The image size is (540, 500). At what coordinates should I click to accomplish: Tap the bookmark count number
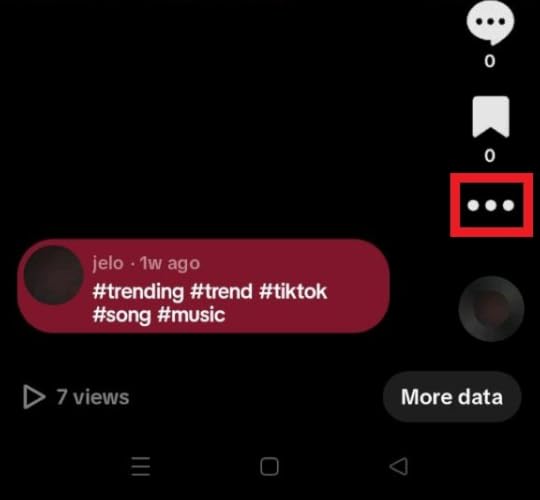pos(490,156)
